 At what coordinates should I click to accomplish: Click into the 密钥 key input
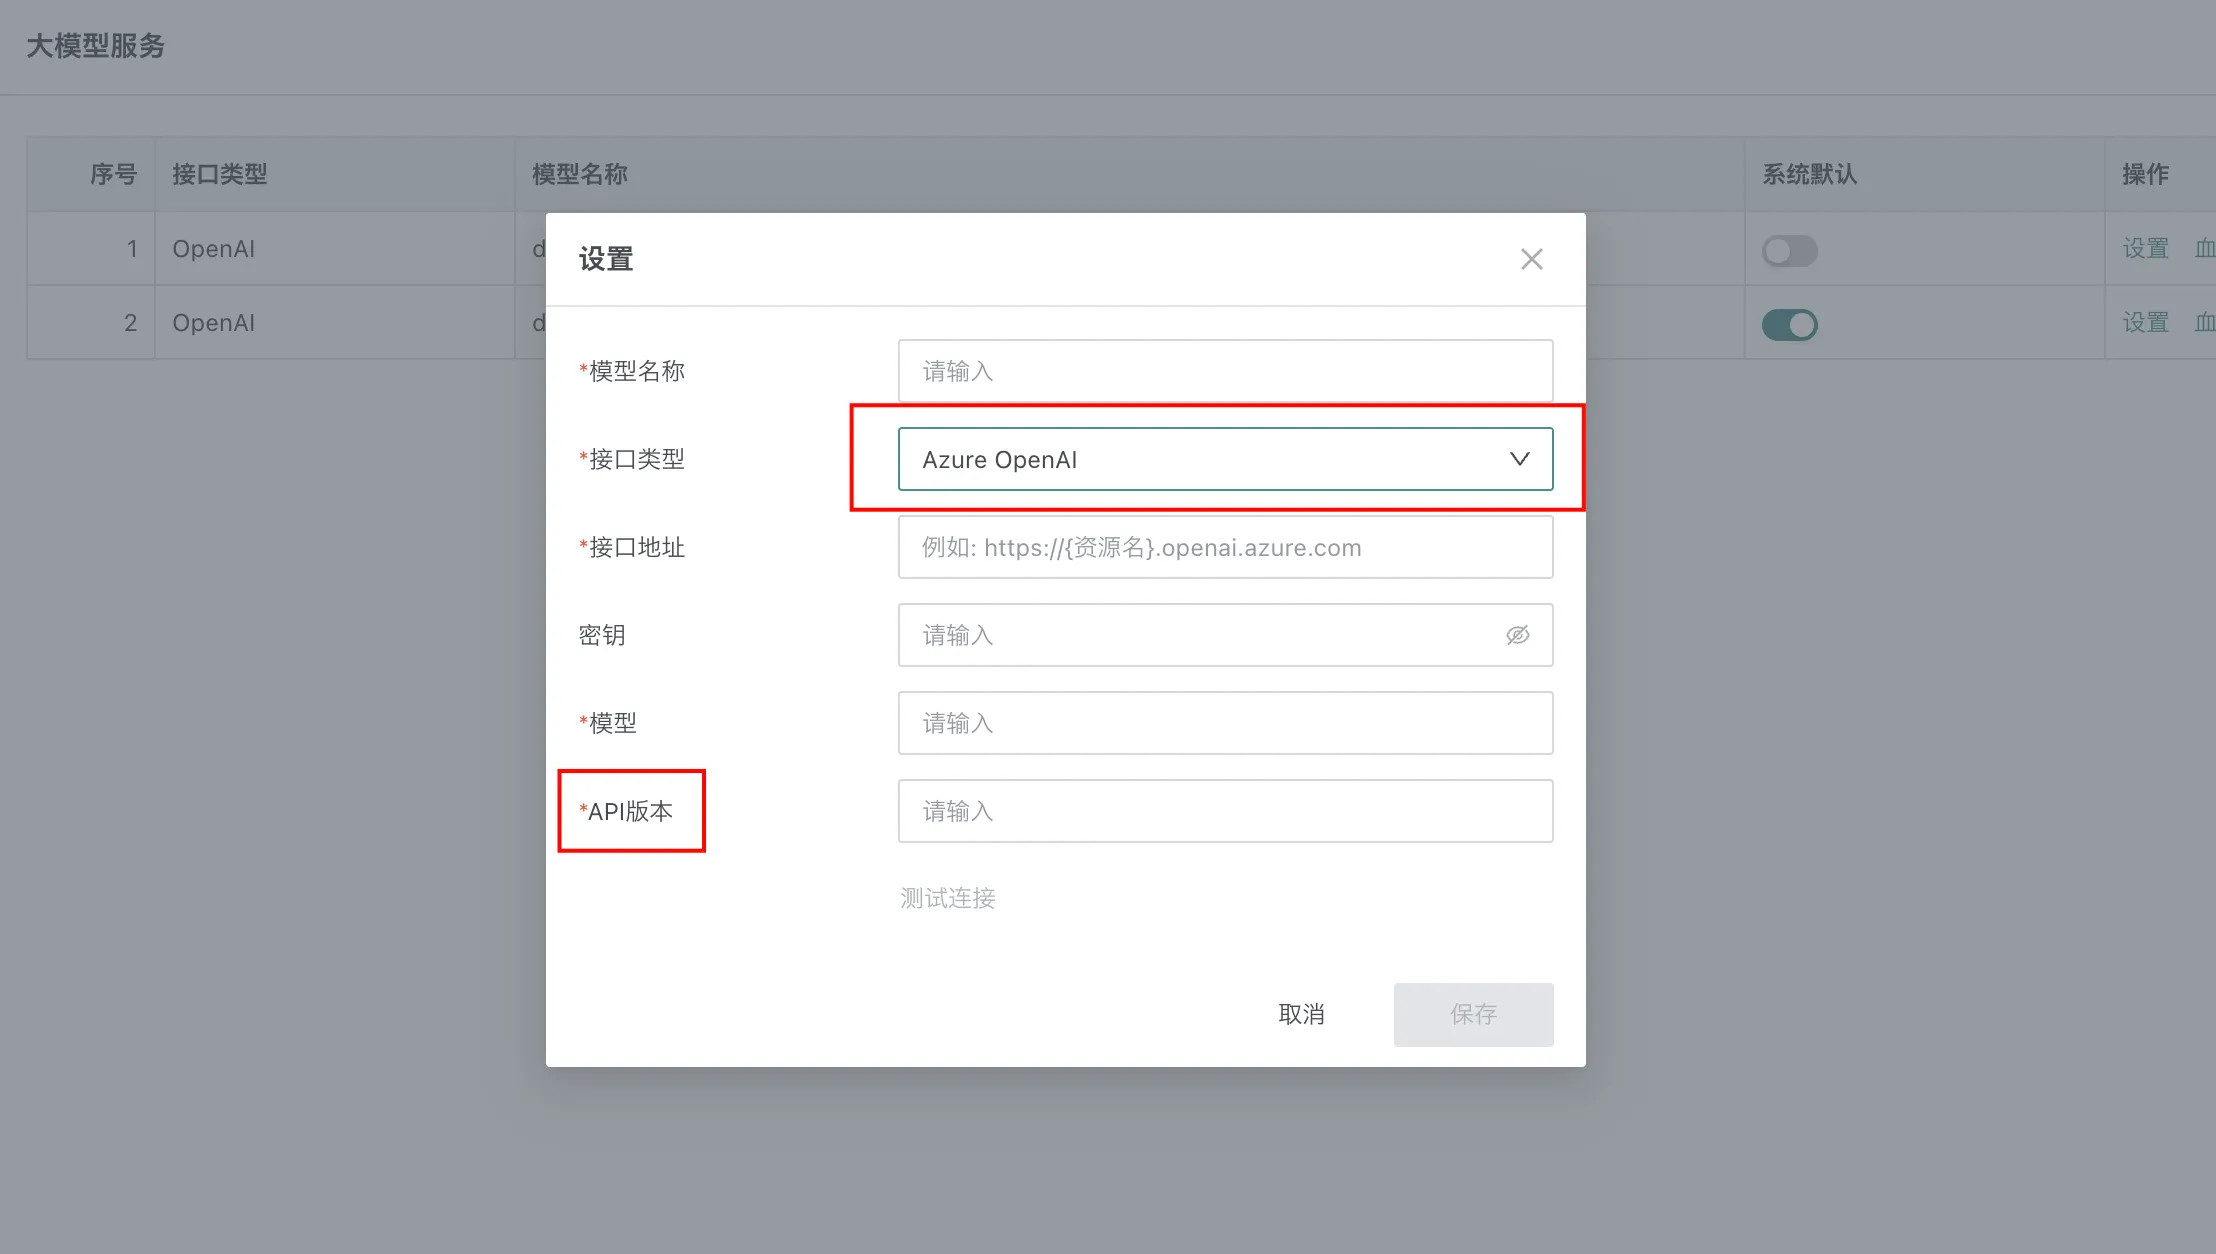(x=1200, y=635)
